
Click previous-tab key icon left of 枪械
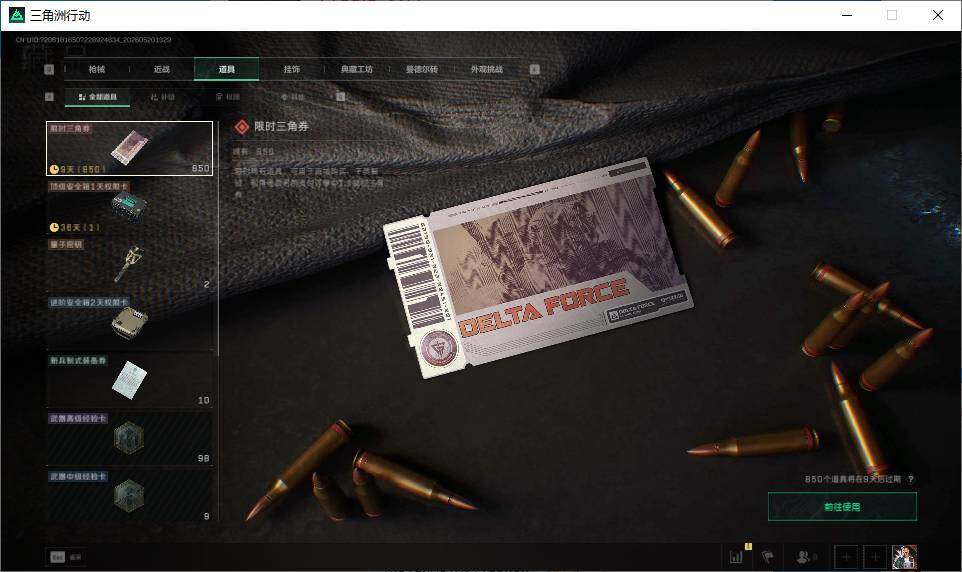click(50, 69)
